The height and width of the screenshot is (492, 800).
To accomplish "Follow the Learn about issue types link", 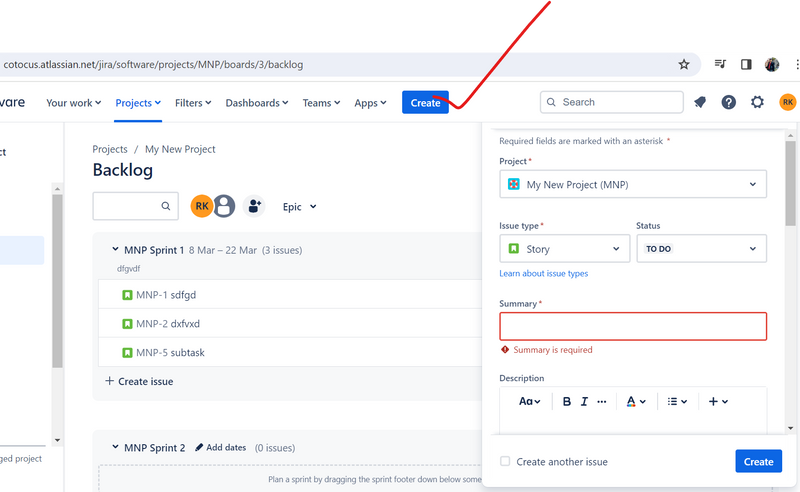I will click(x=543, y=273).
